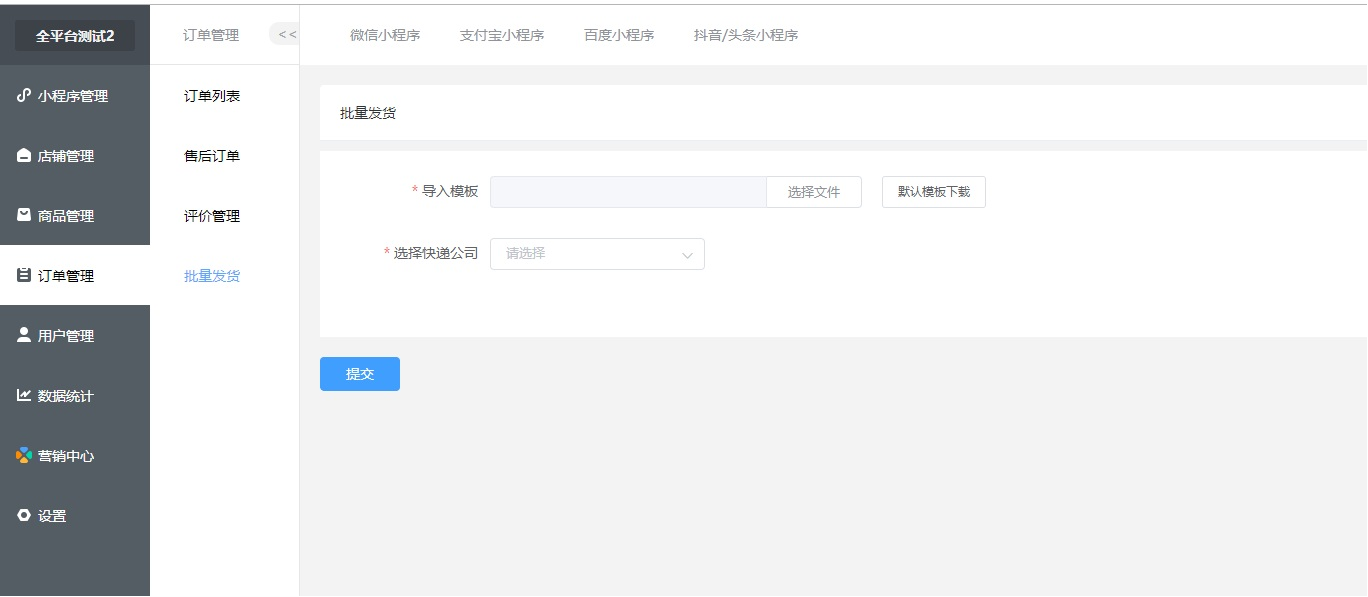
Task: Click the 选择文件 button
Action: pyautogui.click(x=814, y=192)
